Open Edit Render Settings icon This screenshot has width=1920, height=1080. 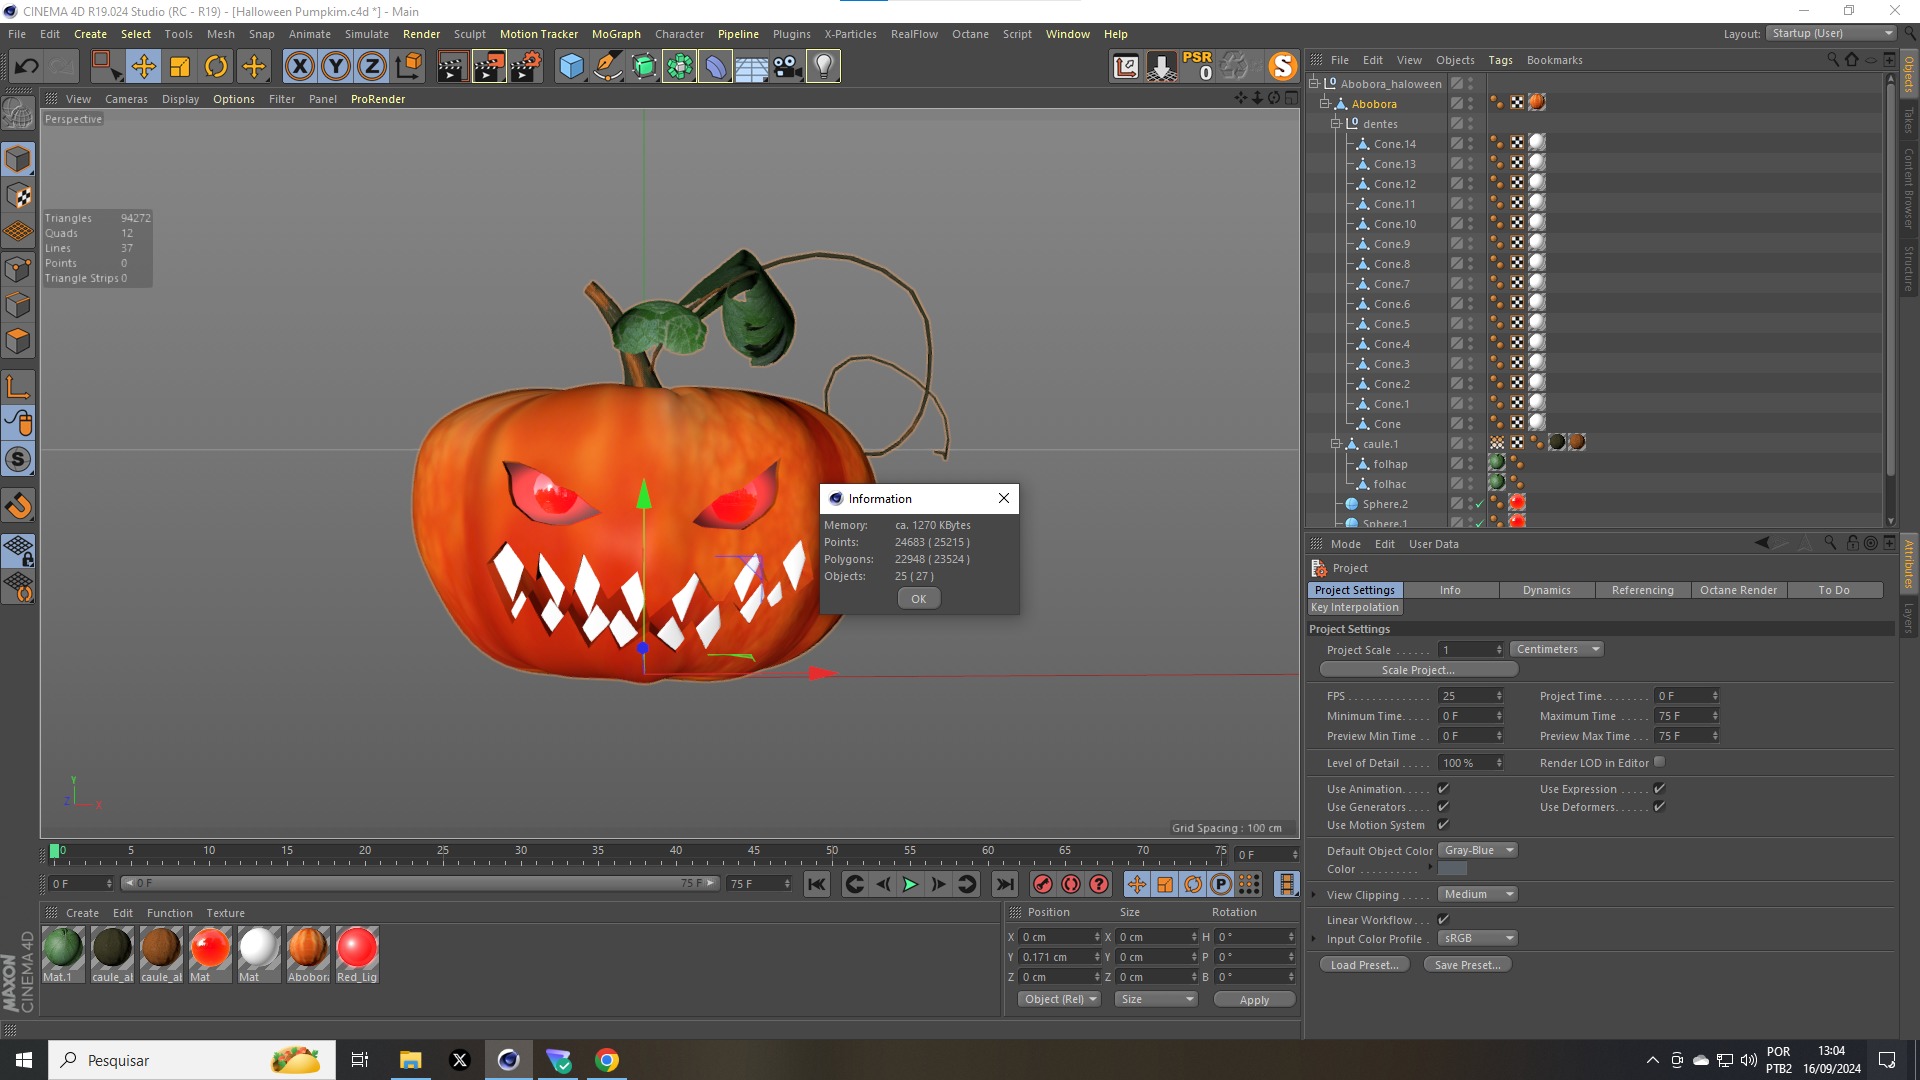[525, 67]
